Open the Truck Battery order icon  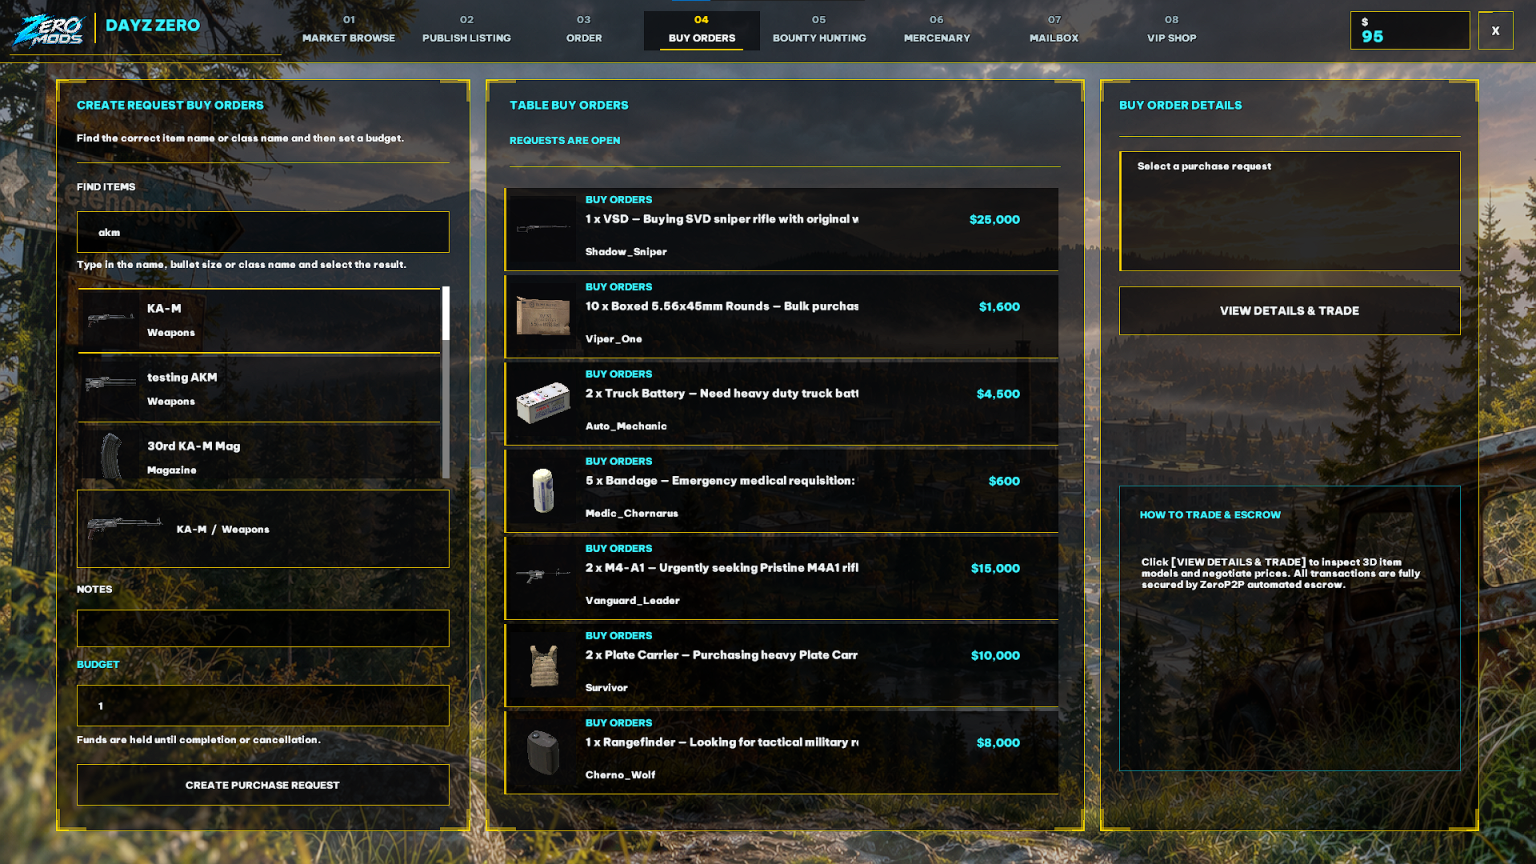coord(543,403)
